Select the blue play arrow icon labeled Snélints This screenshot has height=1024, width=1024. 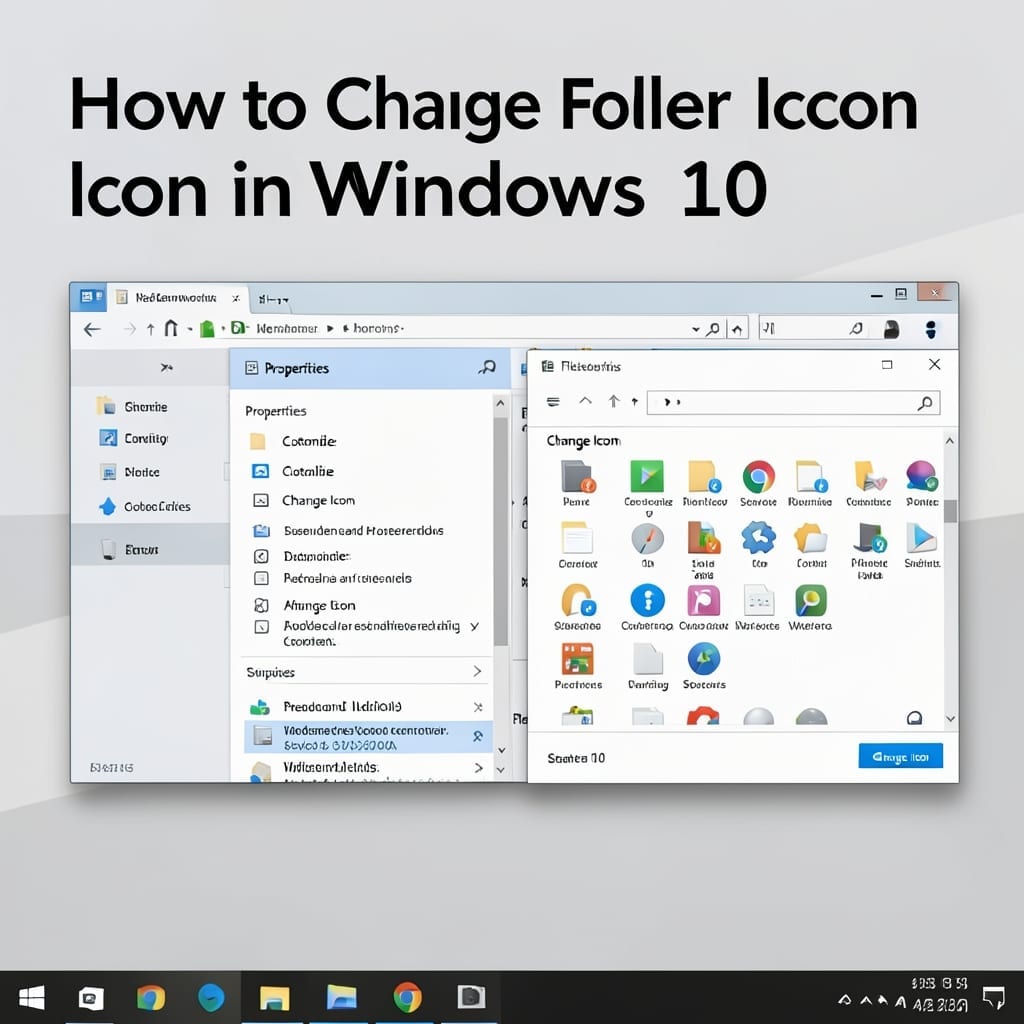(x=921, y=538)
